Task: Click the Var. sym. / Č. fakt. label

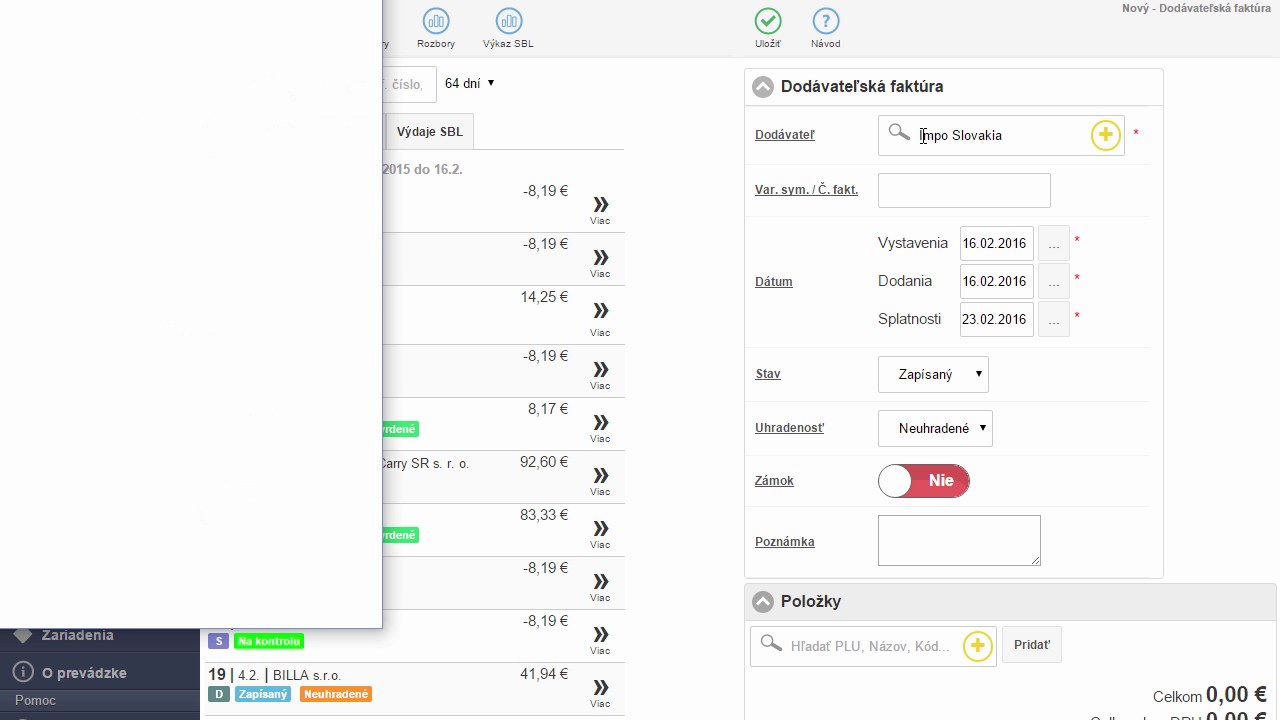Action: [x=807, y=190]
